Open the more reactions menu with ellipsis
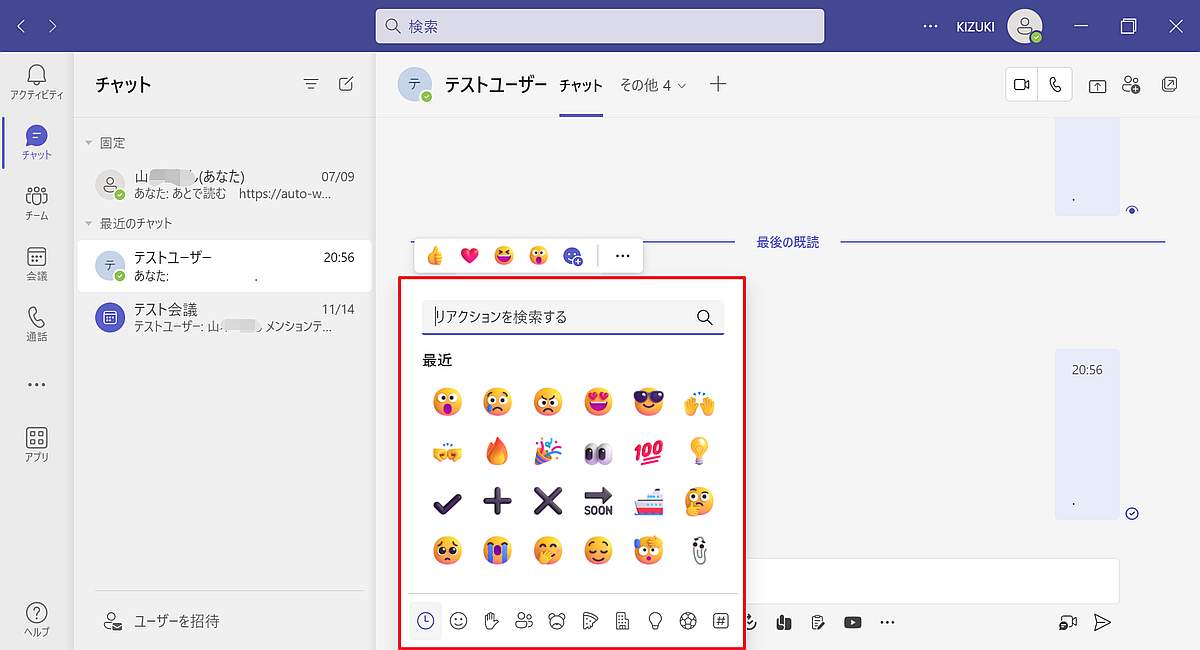This screenshot has width=1200, height=650. 621,255
